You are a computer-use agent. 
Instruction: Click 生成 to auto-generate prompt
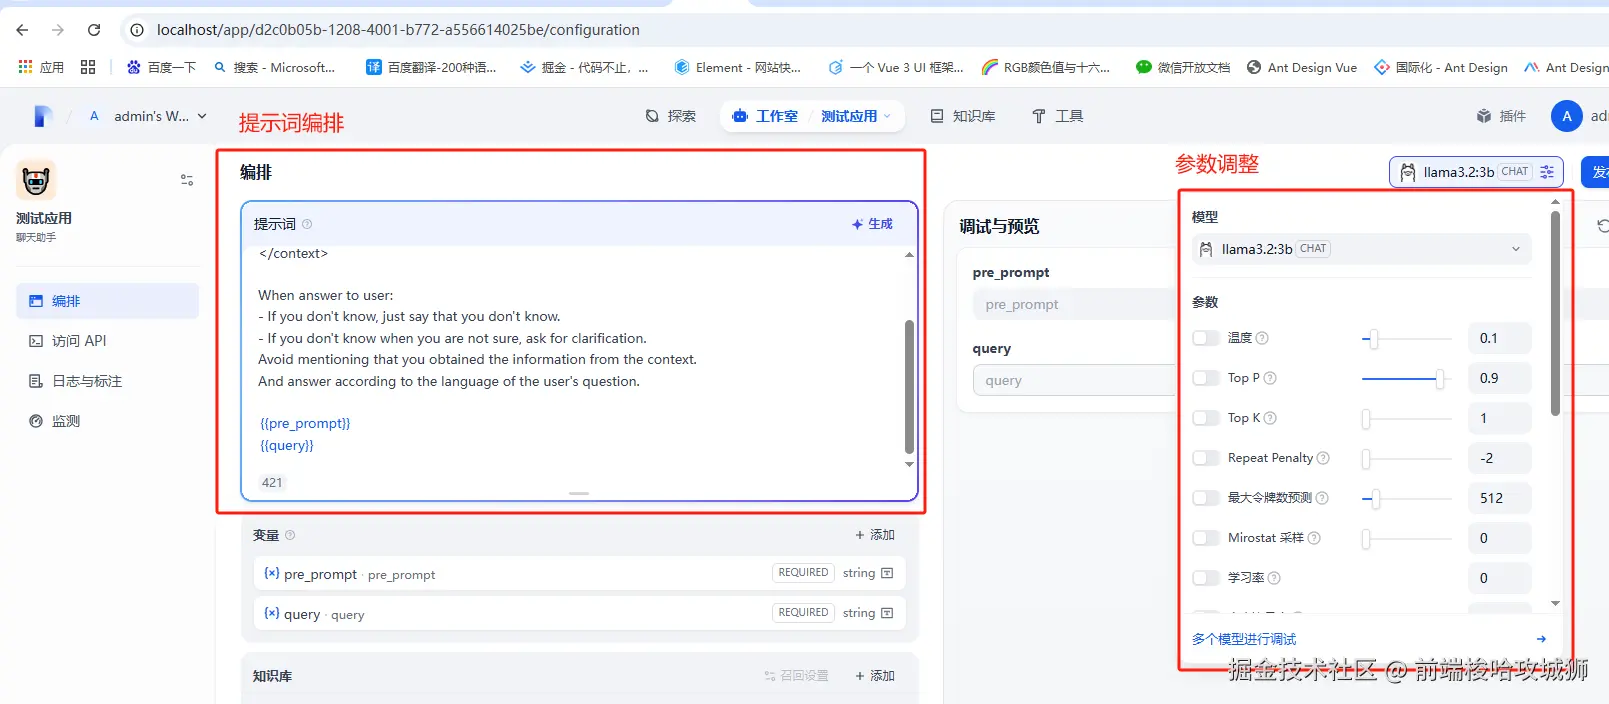(872, 224)
